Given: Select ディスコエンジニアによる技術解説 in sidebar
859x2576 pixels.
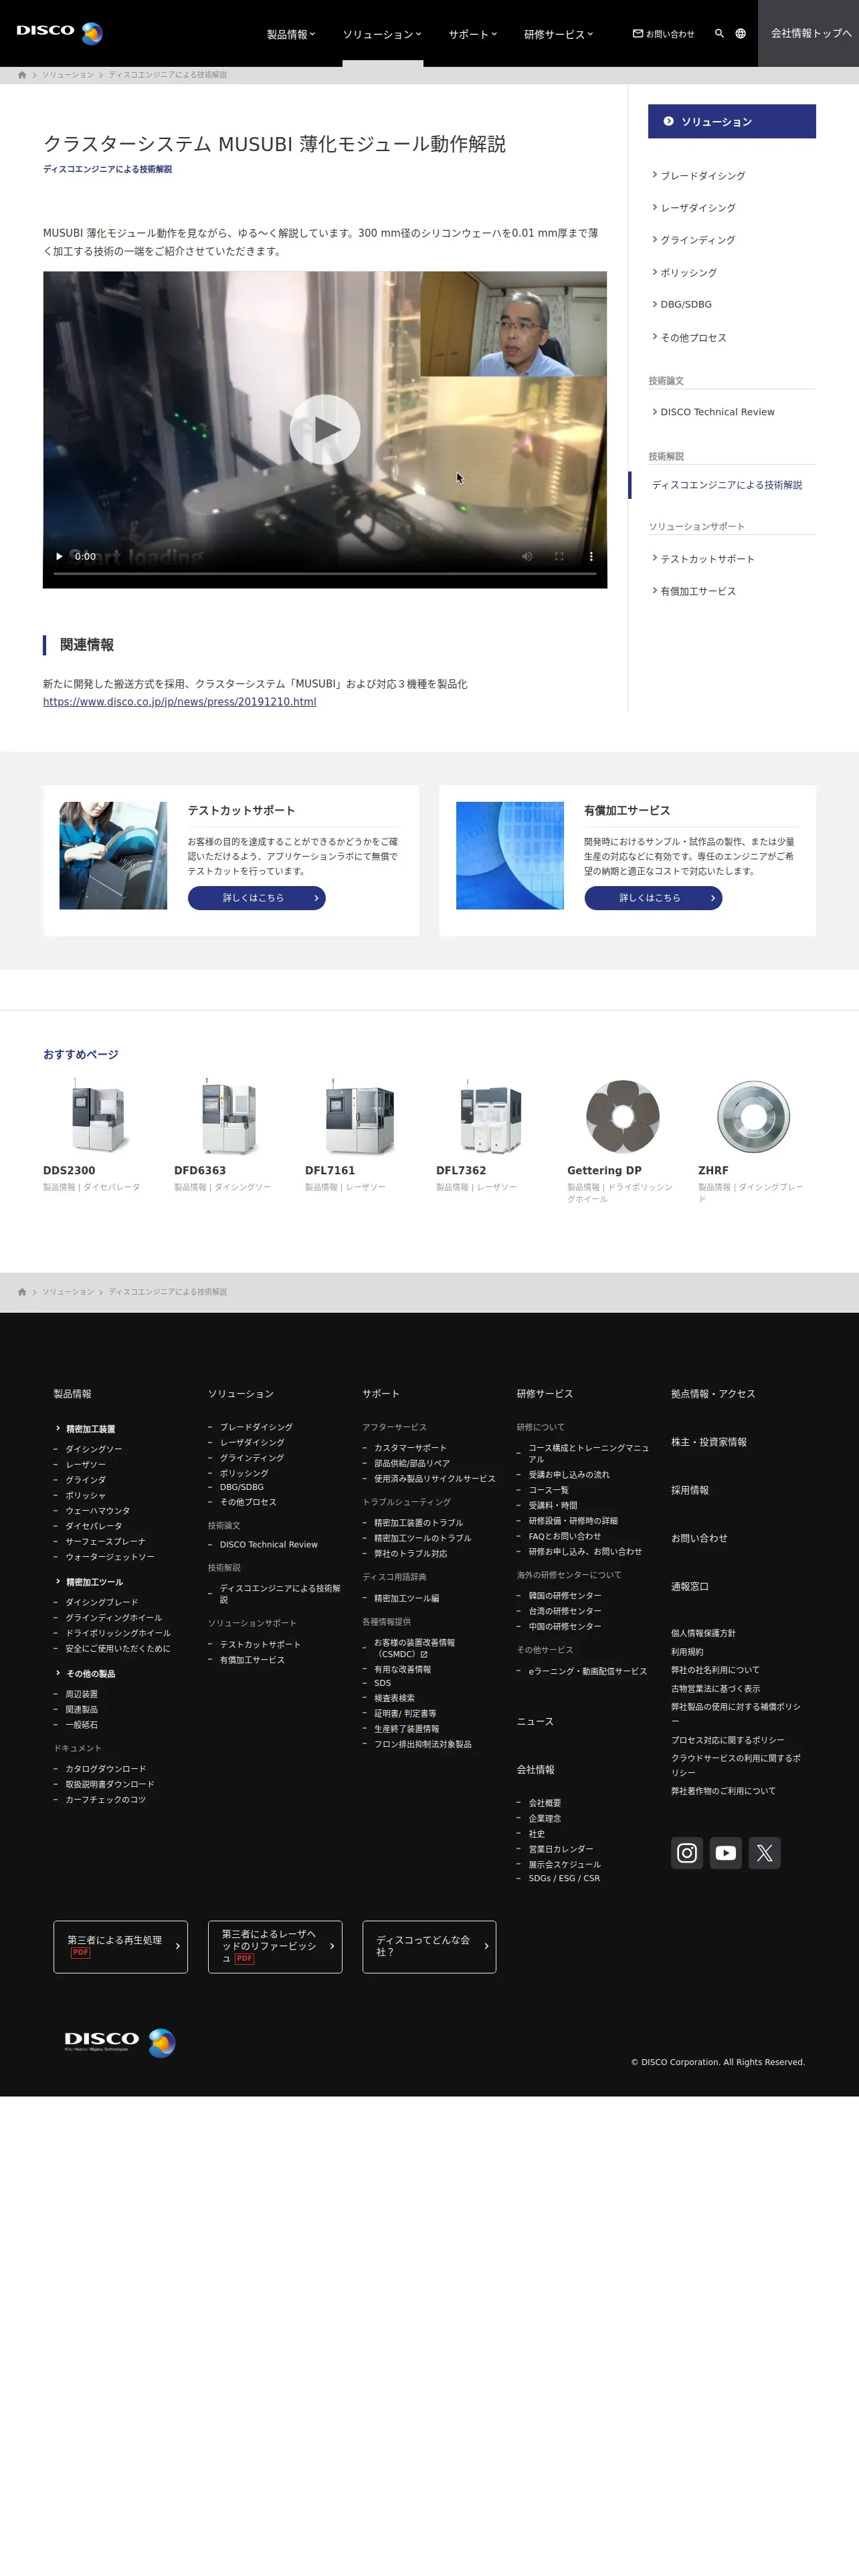Looking at the screenshot, I should [x=727, y=484].
